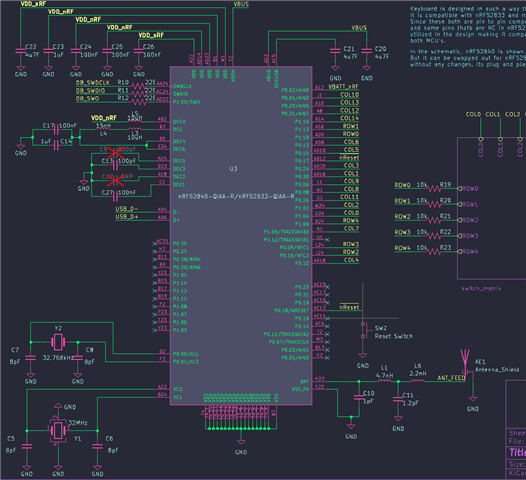Select the L3 10uH inductor symbol
Image resolution: width=526 pixels, height=480 pixels.
coord(135,128)
